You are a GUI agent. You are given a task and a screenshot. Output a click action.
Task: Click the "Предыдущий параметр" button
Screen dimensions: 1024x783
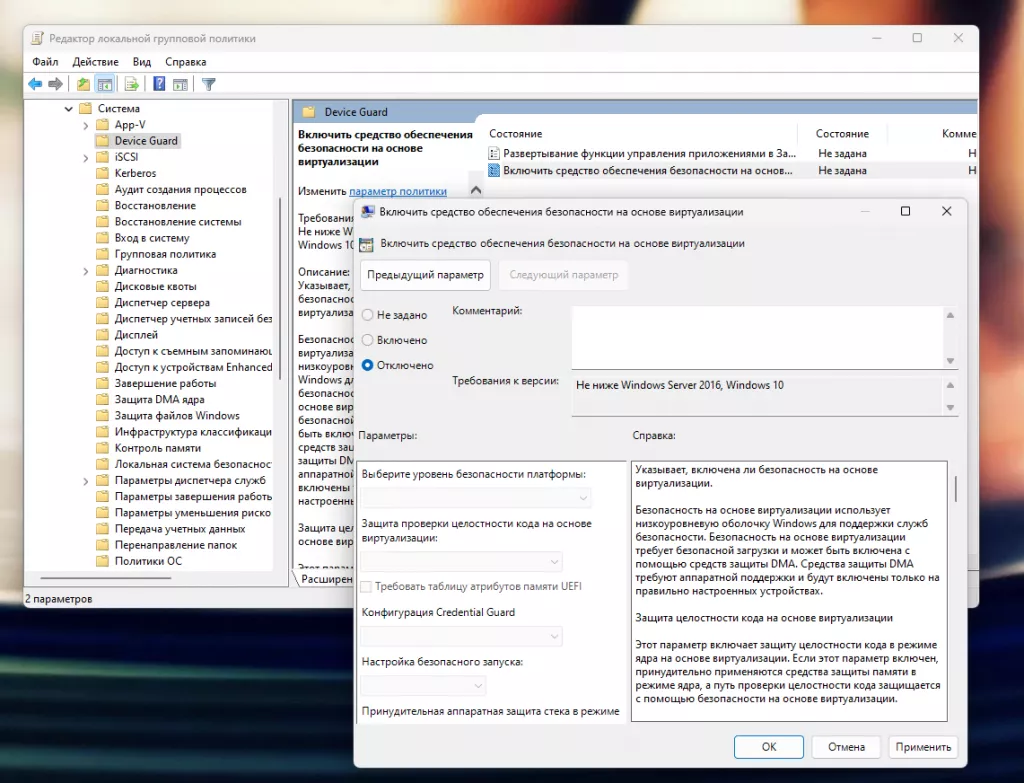coord(426,275)
